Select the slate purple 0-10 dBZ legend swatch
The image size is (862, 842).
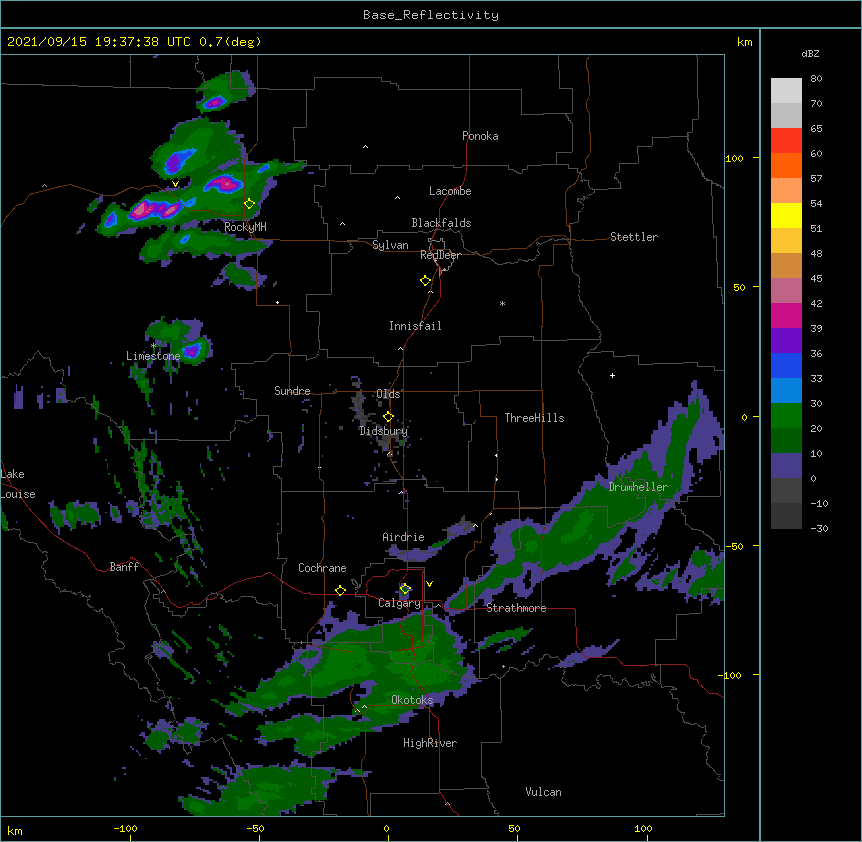point(786,466)
